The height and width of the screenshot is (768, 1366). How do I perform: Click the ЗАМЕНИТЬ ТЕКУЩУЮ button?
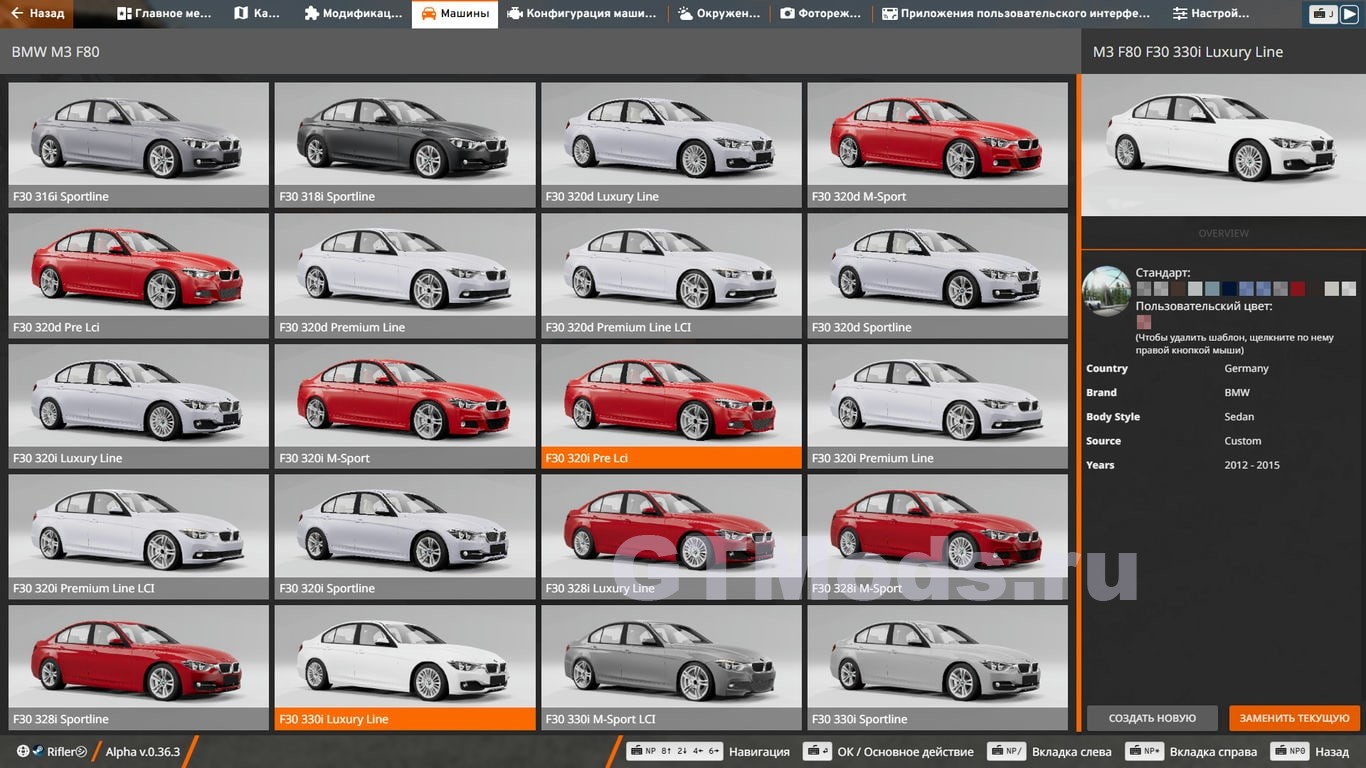click(x=1294, y=718)
